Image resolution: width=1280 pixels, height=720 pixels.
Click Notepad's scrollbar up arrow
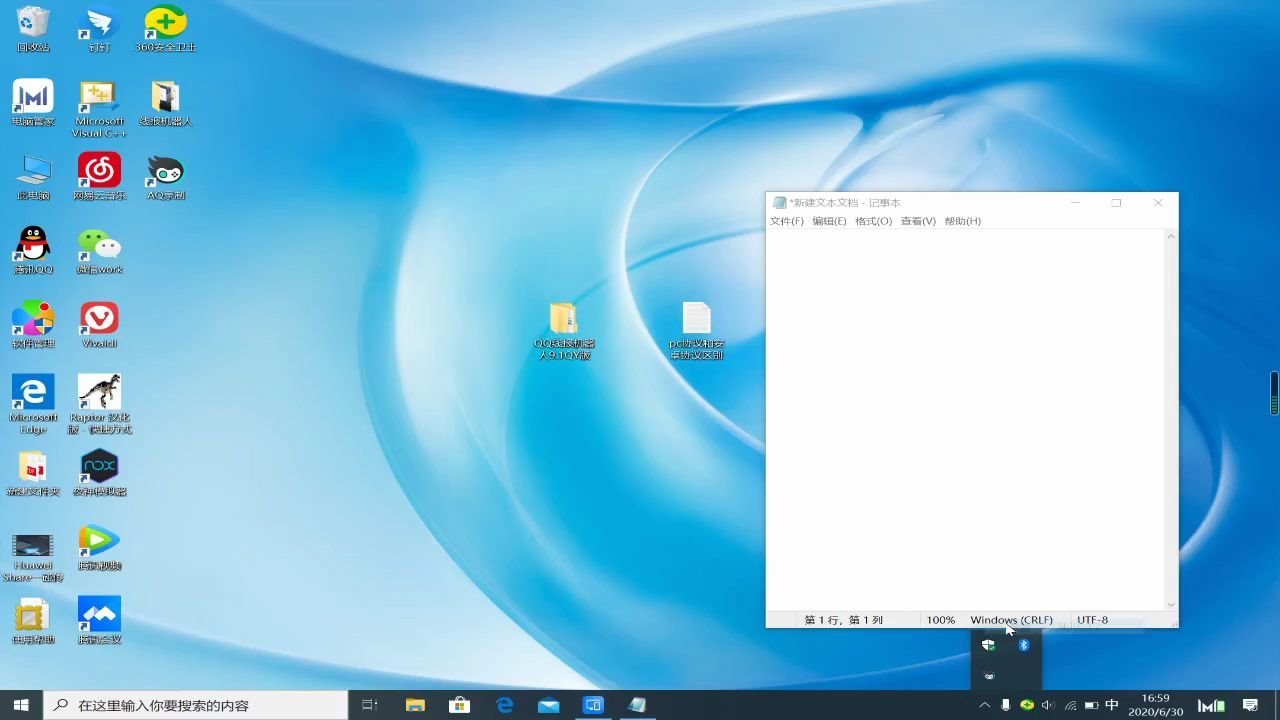[x=1171, y=237]
